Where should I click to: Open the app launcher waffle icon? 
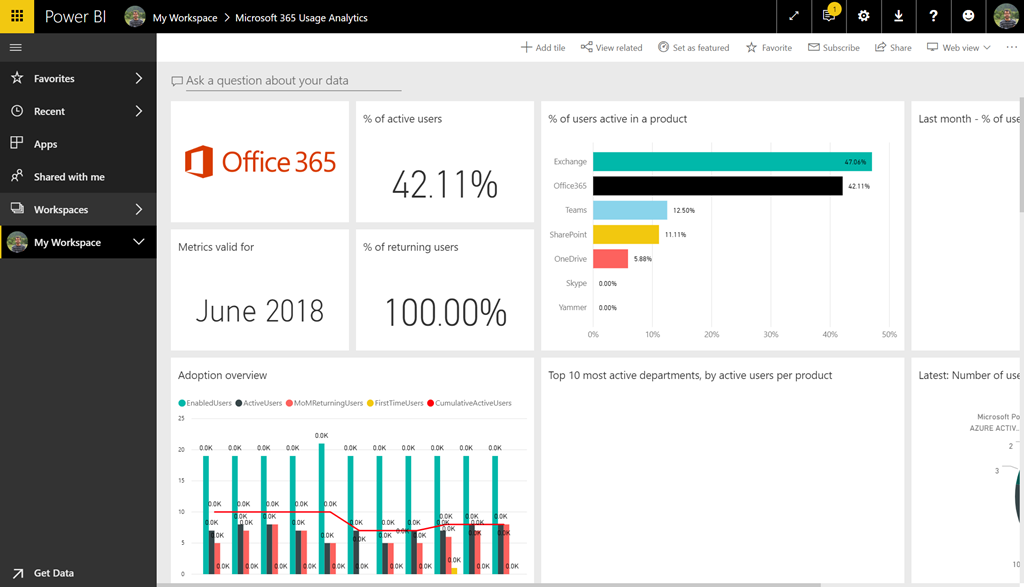(x=17, y=16)
